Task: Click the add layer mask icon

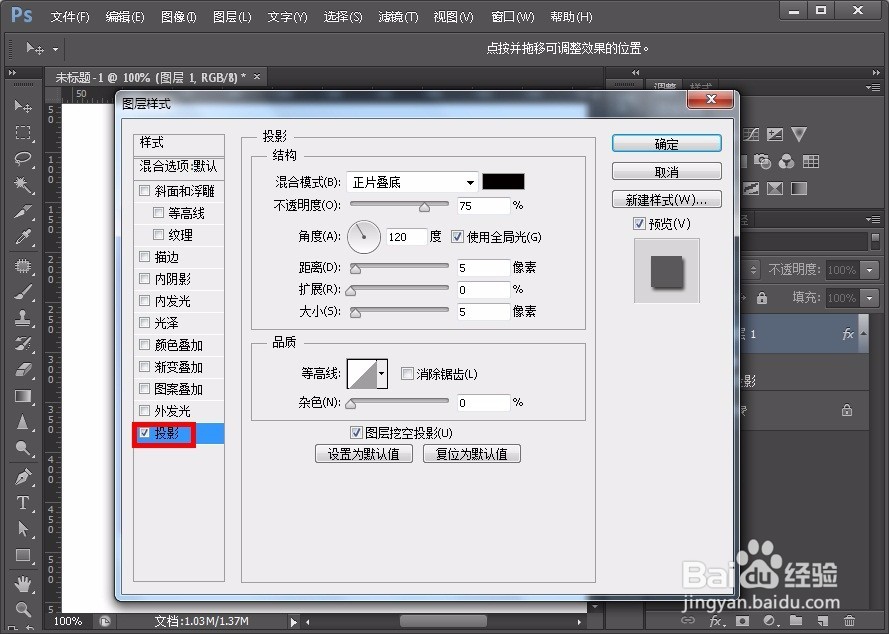Action: [x=743, y=620]
